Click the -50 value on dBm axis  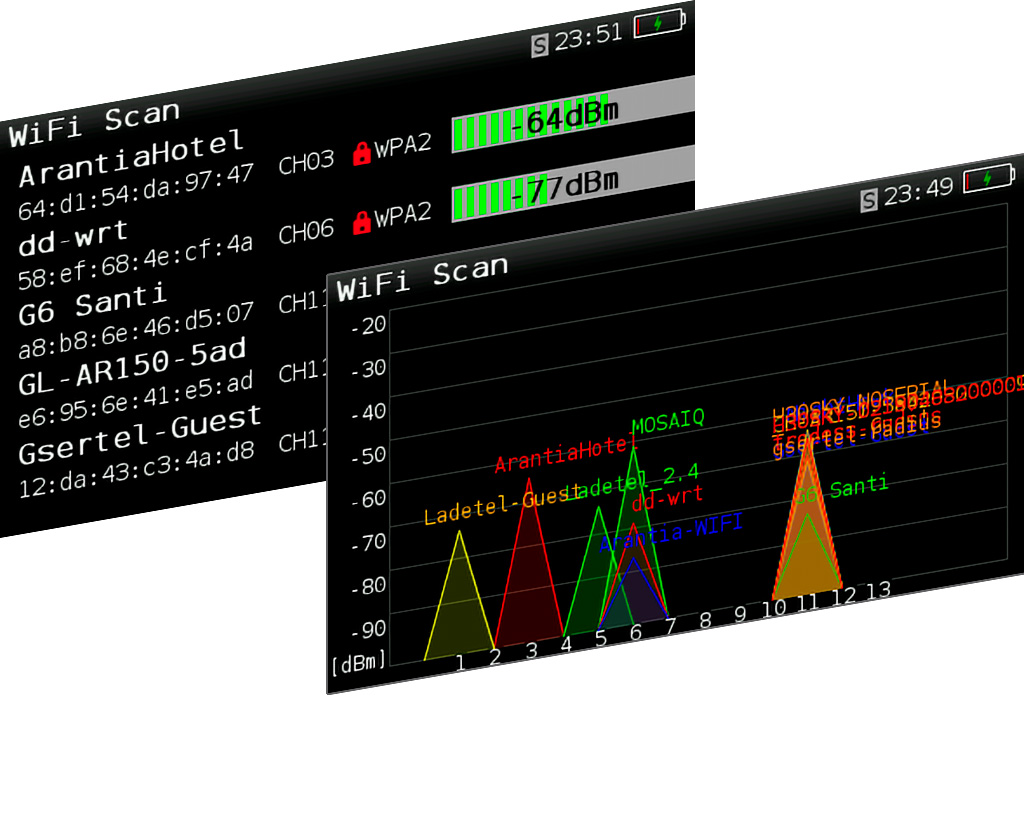click(x=369, y=455)
